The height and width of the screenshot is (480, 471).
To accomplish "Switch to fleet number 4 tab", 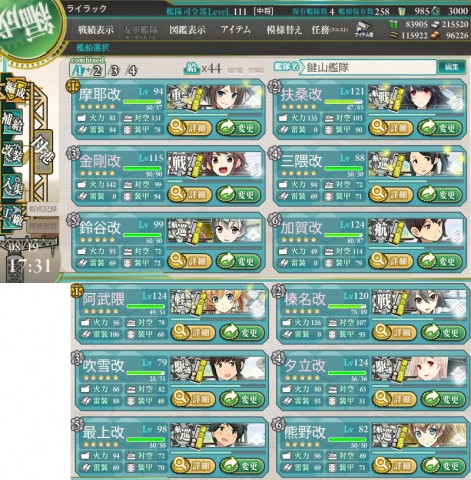I will pos(132,71).
